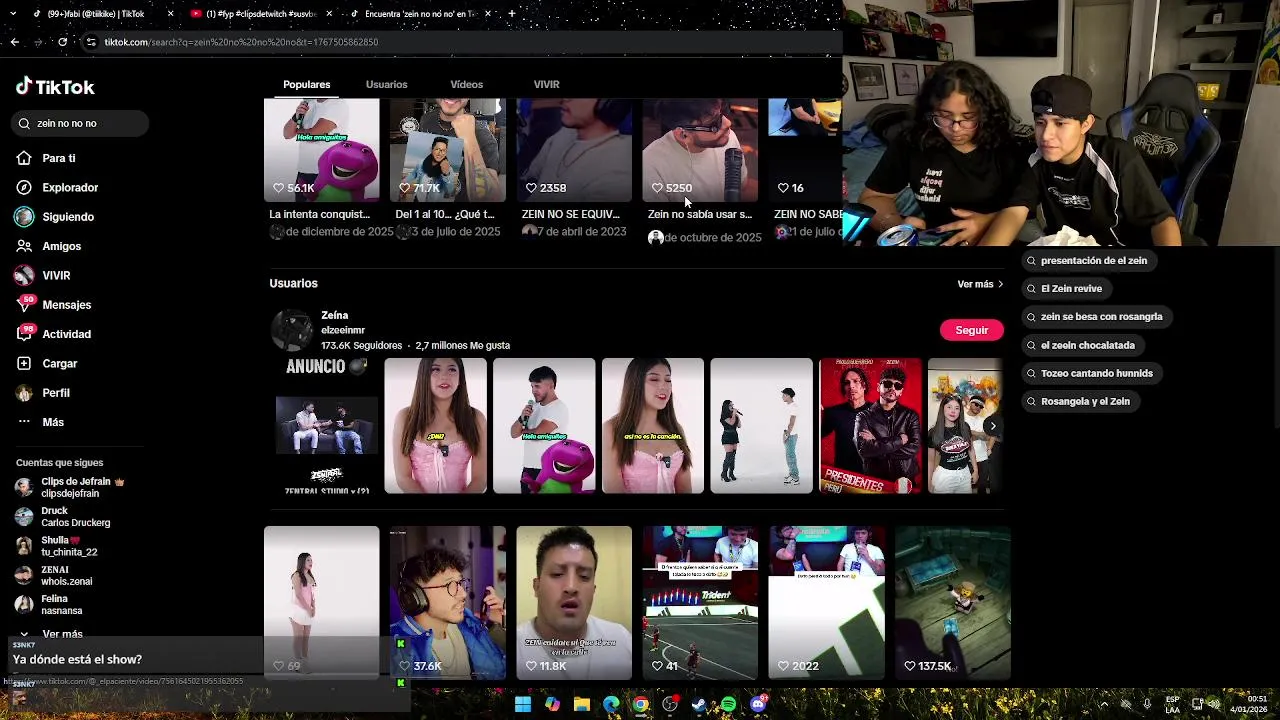Open the video with 137.5K likes

[x=952, y=602]
